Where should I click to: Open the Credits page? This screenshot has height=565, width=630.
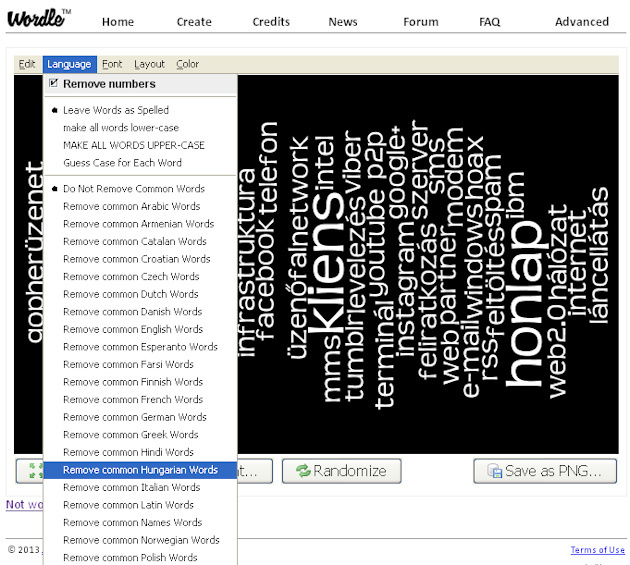[271, 22]
